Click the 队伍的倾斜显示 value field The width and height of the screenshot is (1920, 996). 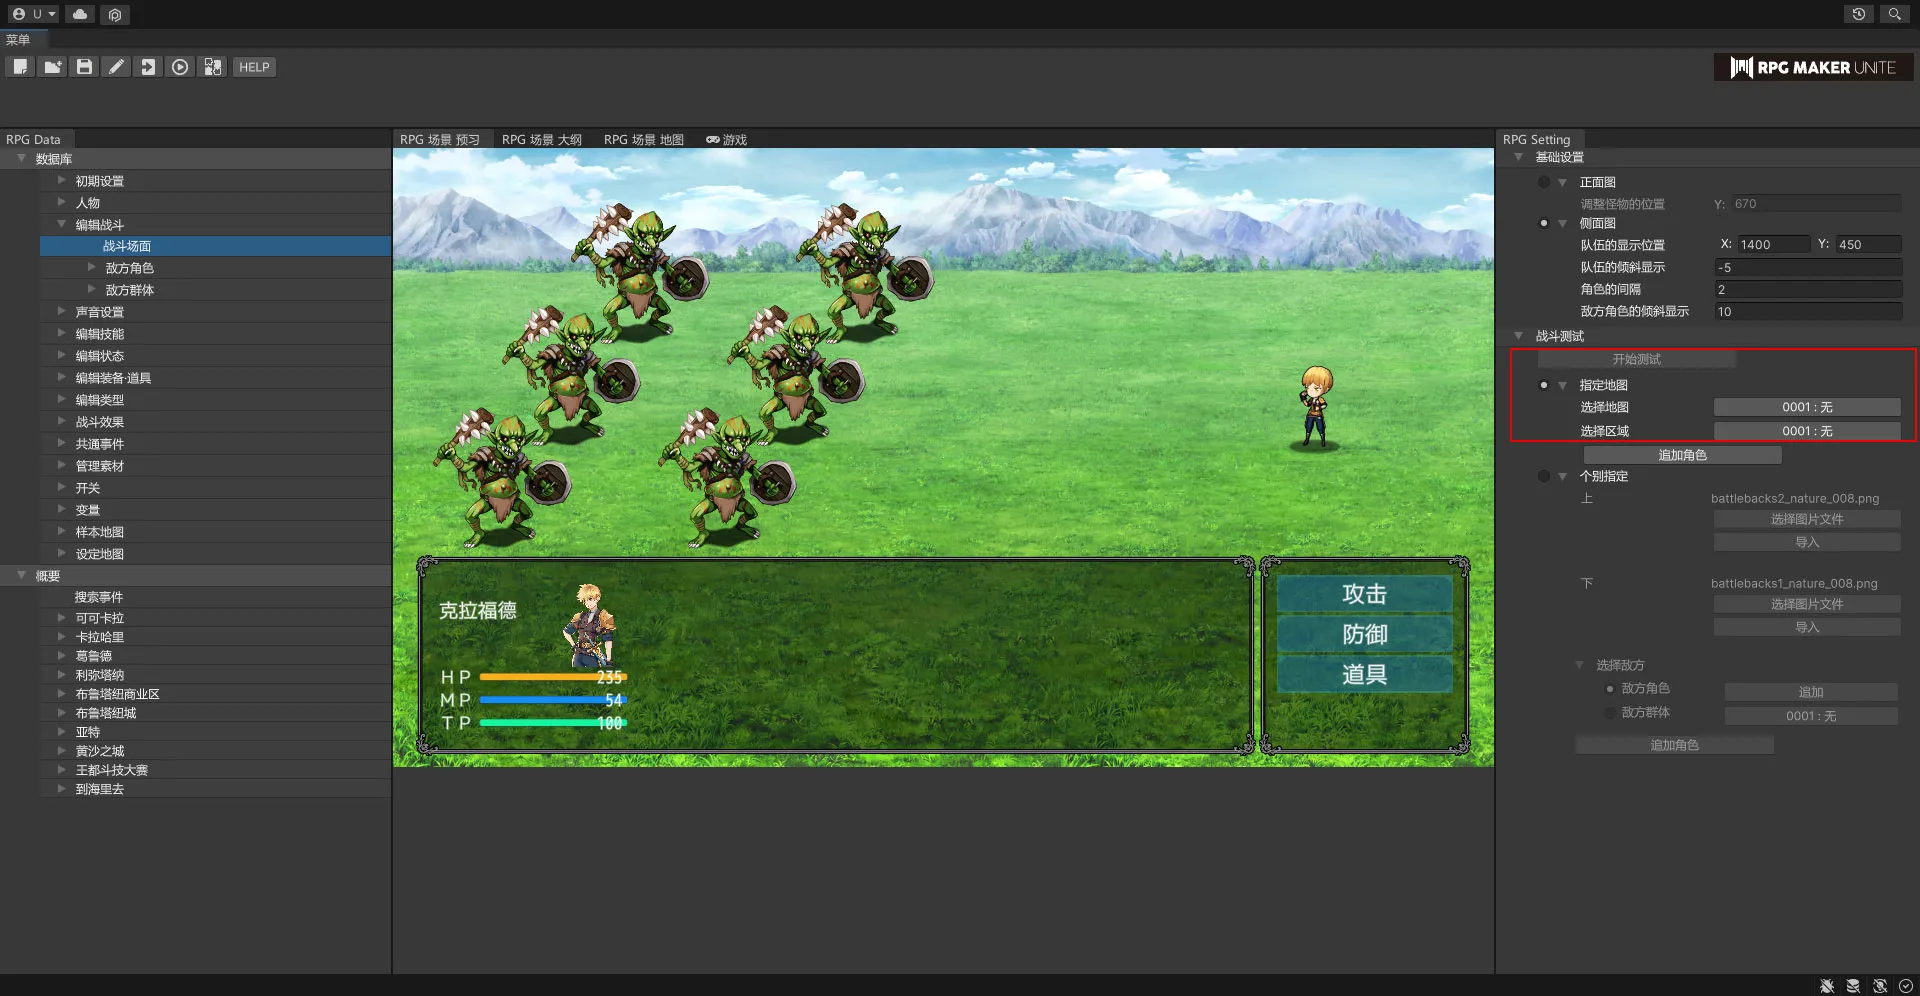(x=1807, y=268)
